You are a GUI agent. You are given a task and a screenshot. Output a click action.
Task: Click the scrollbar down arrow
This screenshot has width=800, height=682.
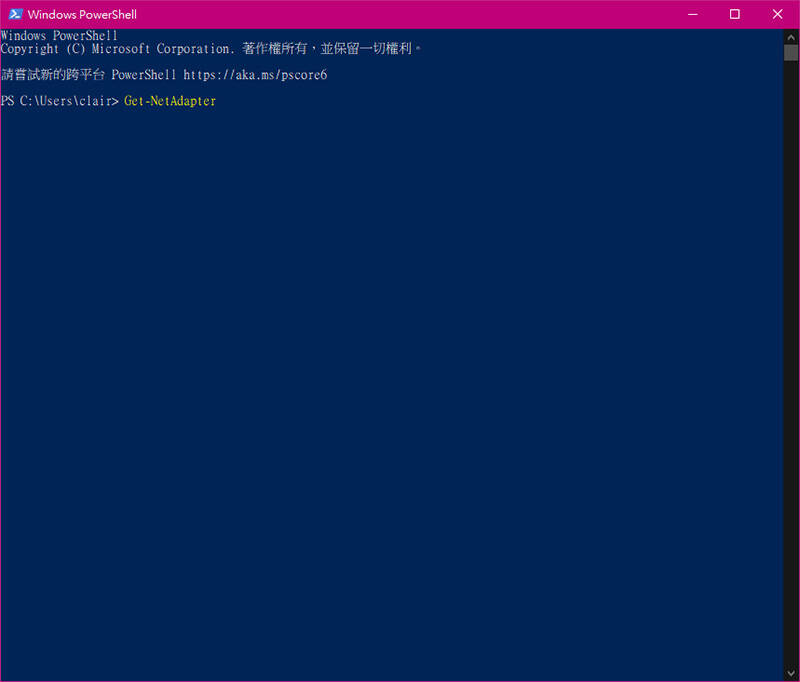tap(791, 673)
